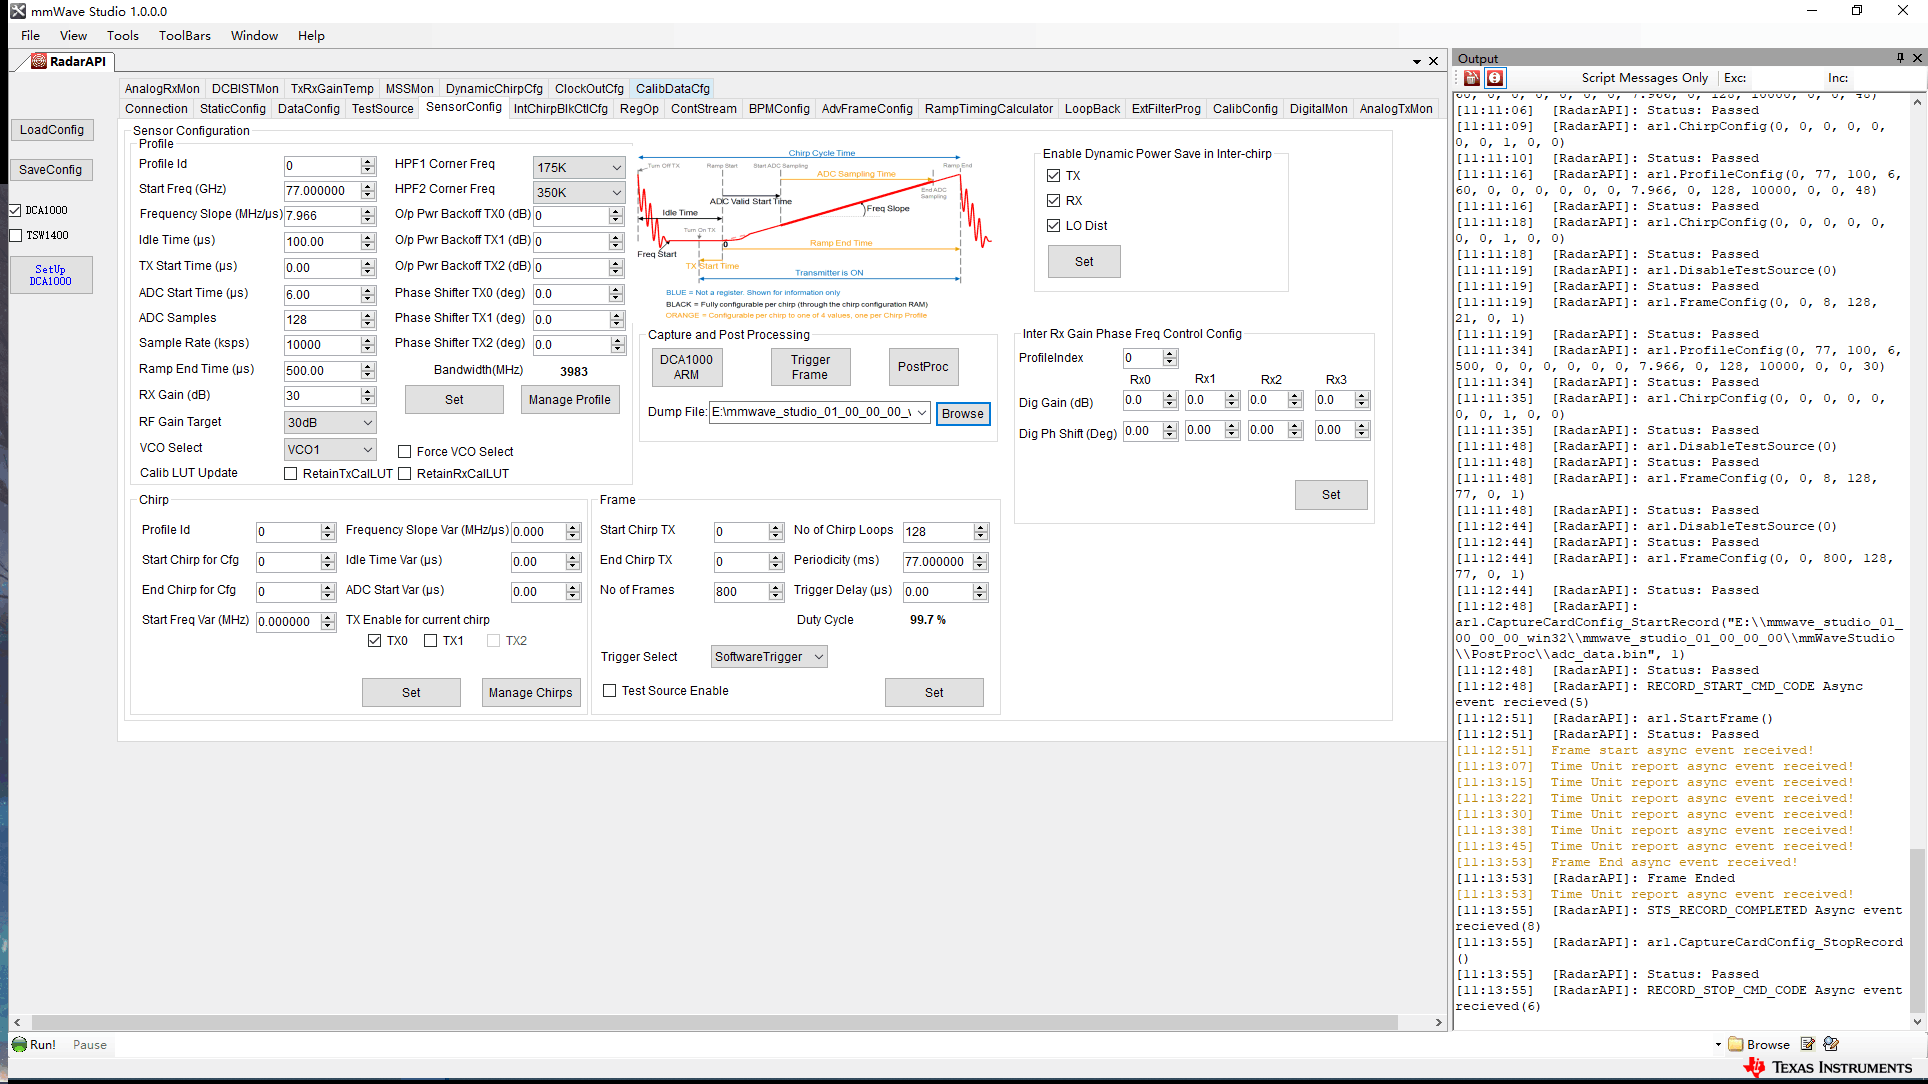Pin the Output panel
1928x1084 pixels.
(x=1899, y=57)
